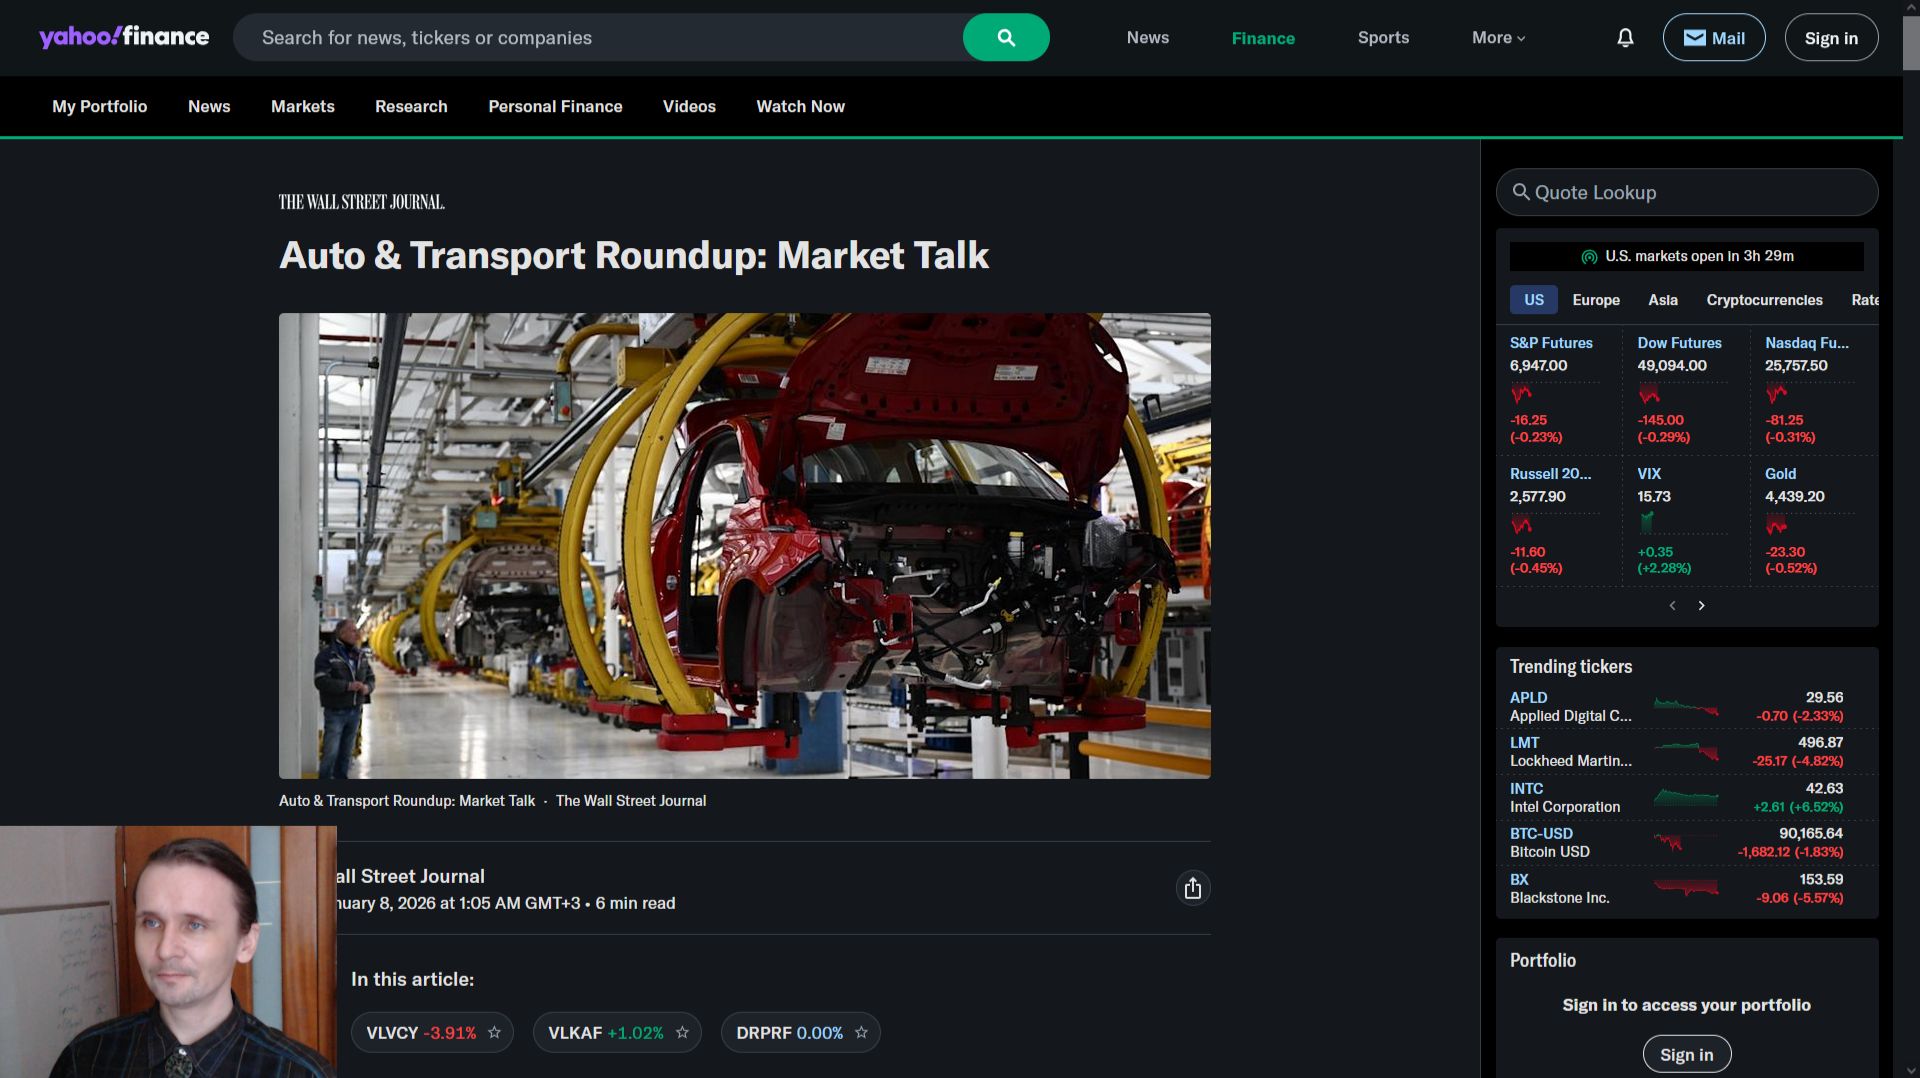The width and height of the screenshot is (1920, 1078).
Task: Open the VIX quote link
Action: [x=1649, y=474]
